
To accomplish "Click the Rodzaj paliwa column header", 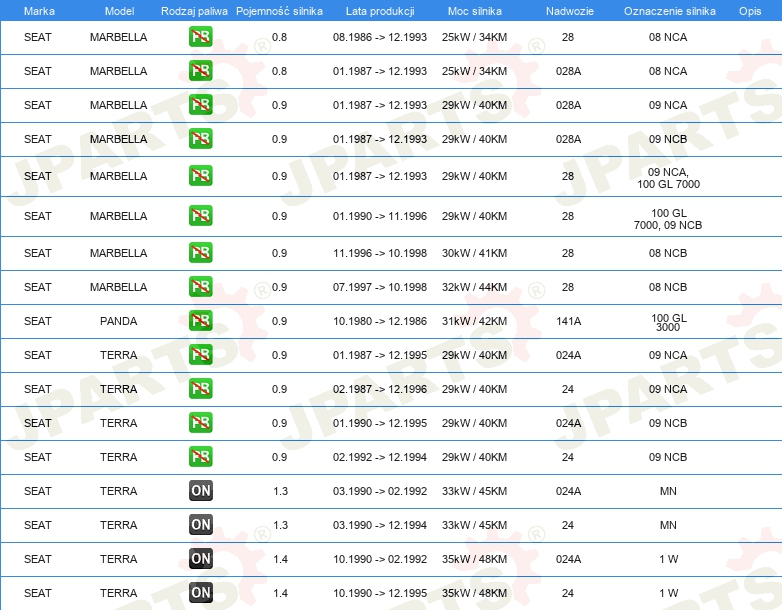I will (x=194, y=11).
